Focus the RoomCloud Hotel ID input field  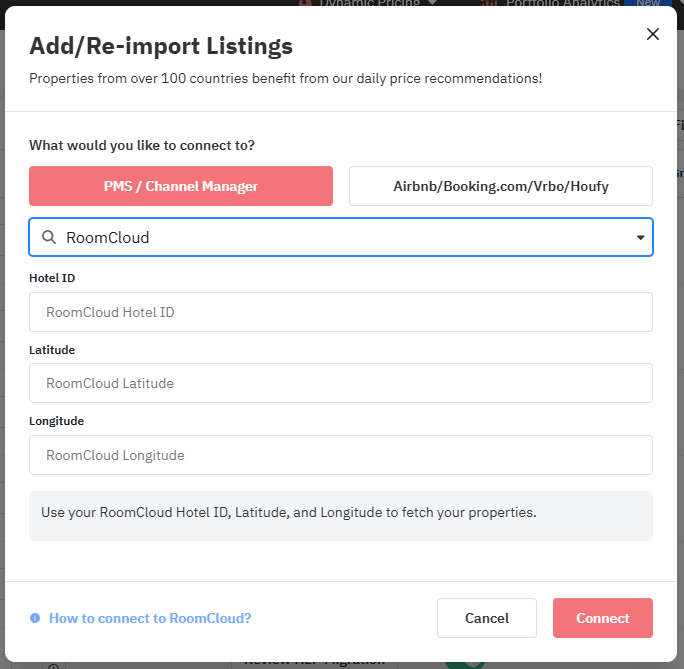(x=340, y=312)
